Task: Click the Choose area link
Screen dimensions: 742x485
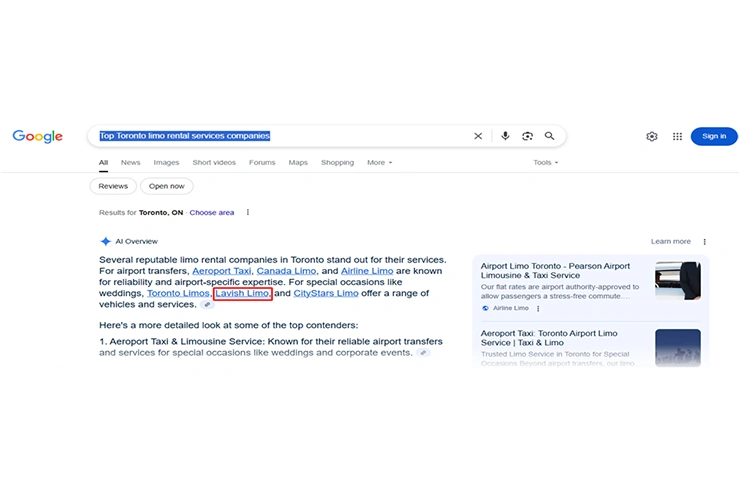Action: 212,212
